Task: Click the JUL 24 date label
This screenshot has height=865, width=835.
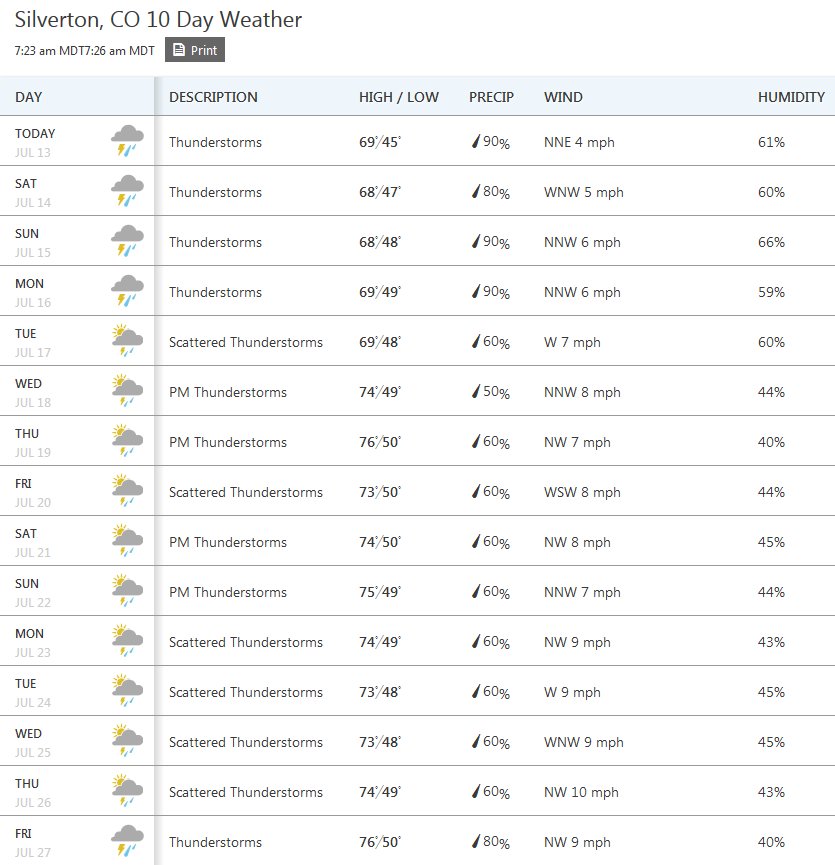Action: coord(33,702)
